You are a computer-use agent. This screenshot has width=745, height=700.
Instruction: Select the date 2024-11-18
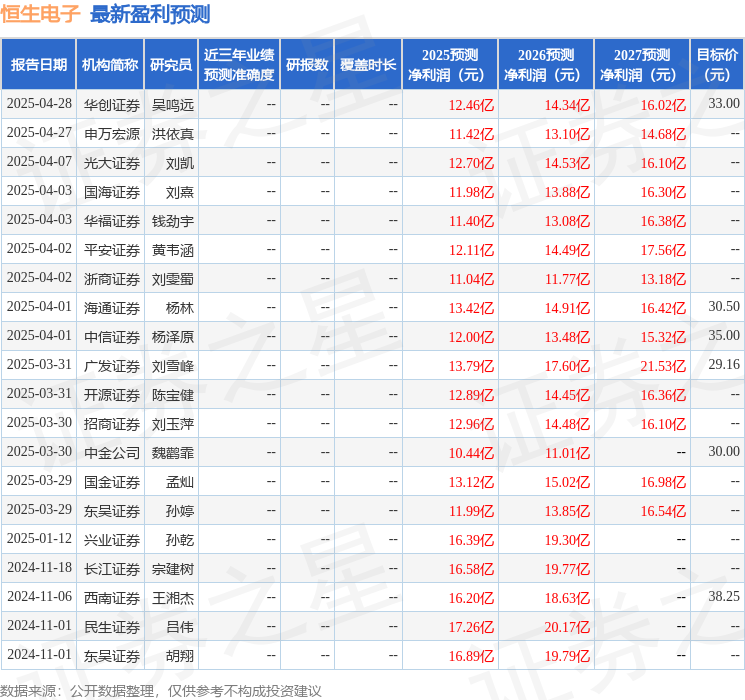39,567
